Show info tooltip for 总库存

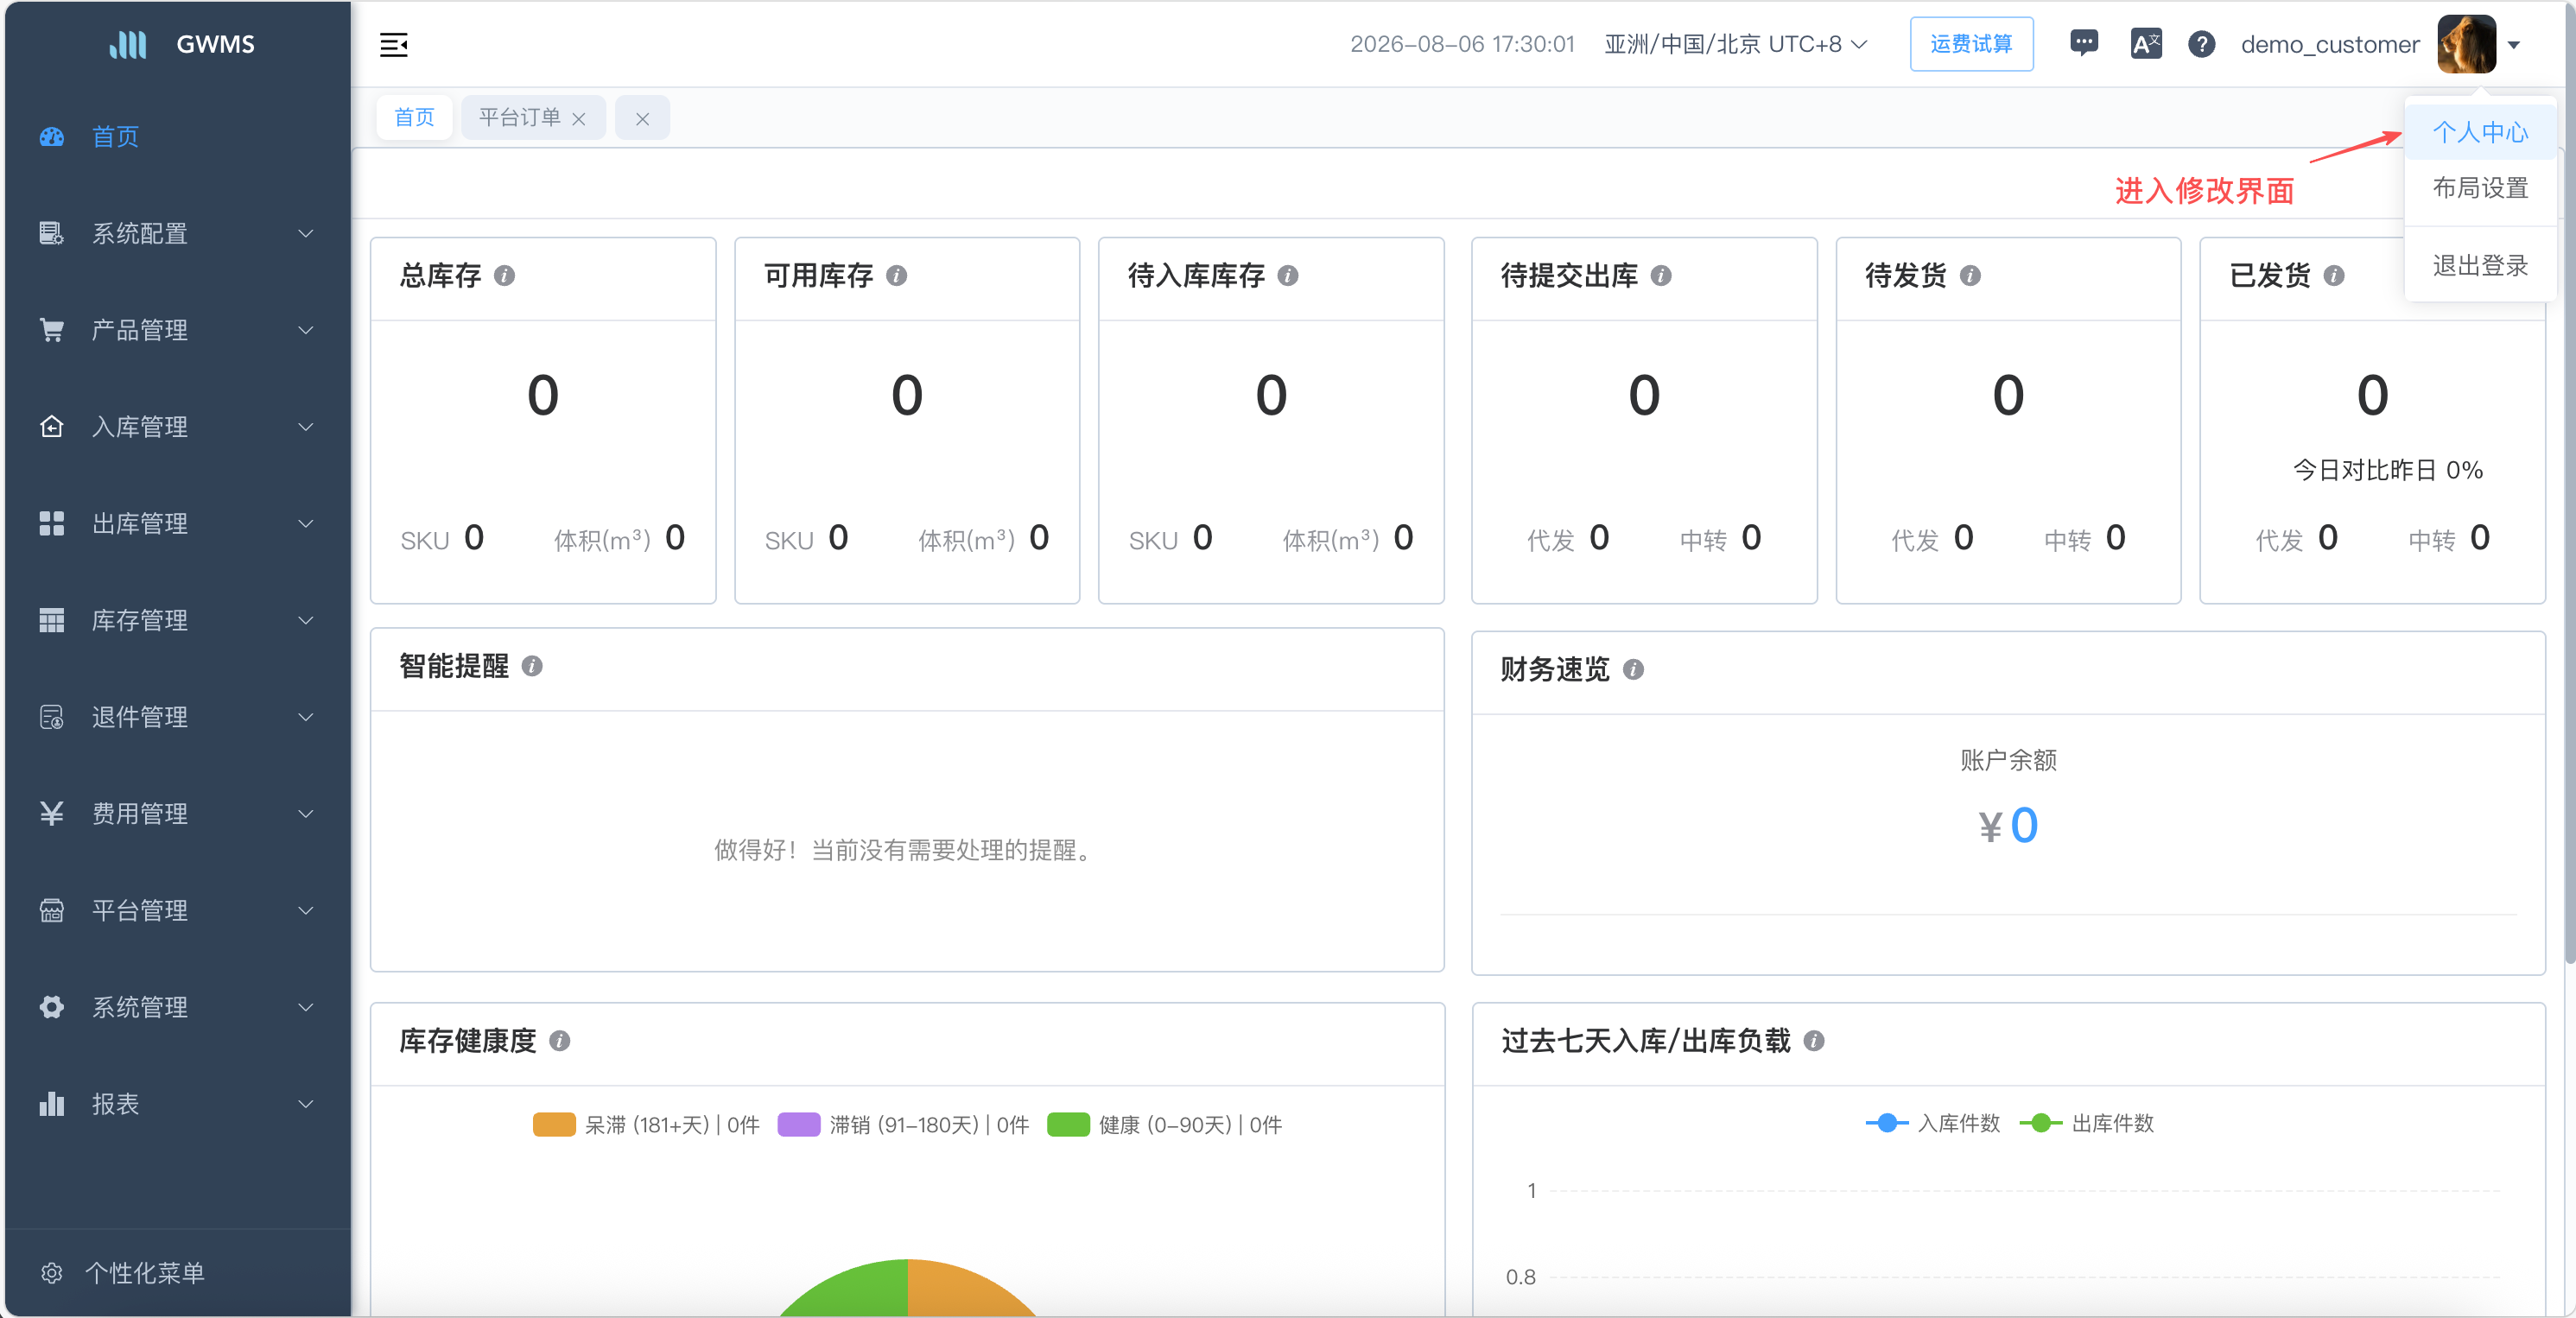point(505,276)
